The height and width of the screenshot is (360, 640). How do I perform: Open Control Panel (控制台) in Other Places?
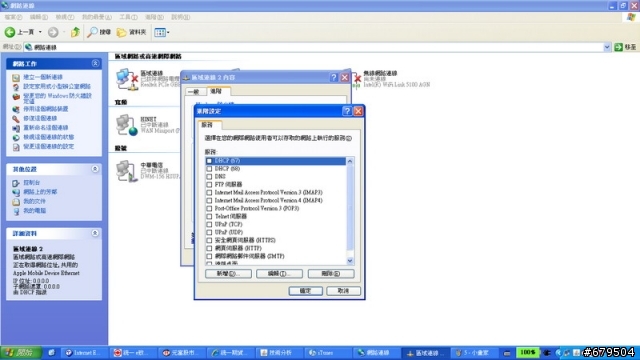tap(31, 182)
